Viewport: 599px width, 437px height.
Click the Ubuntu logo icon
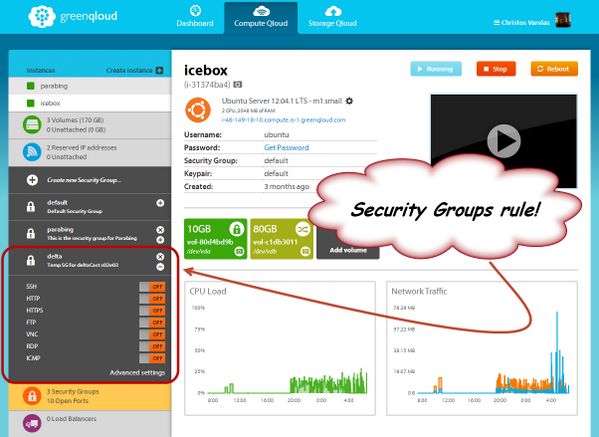pos(198,110)
